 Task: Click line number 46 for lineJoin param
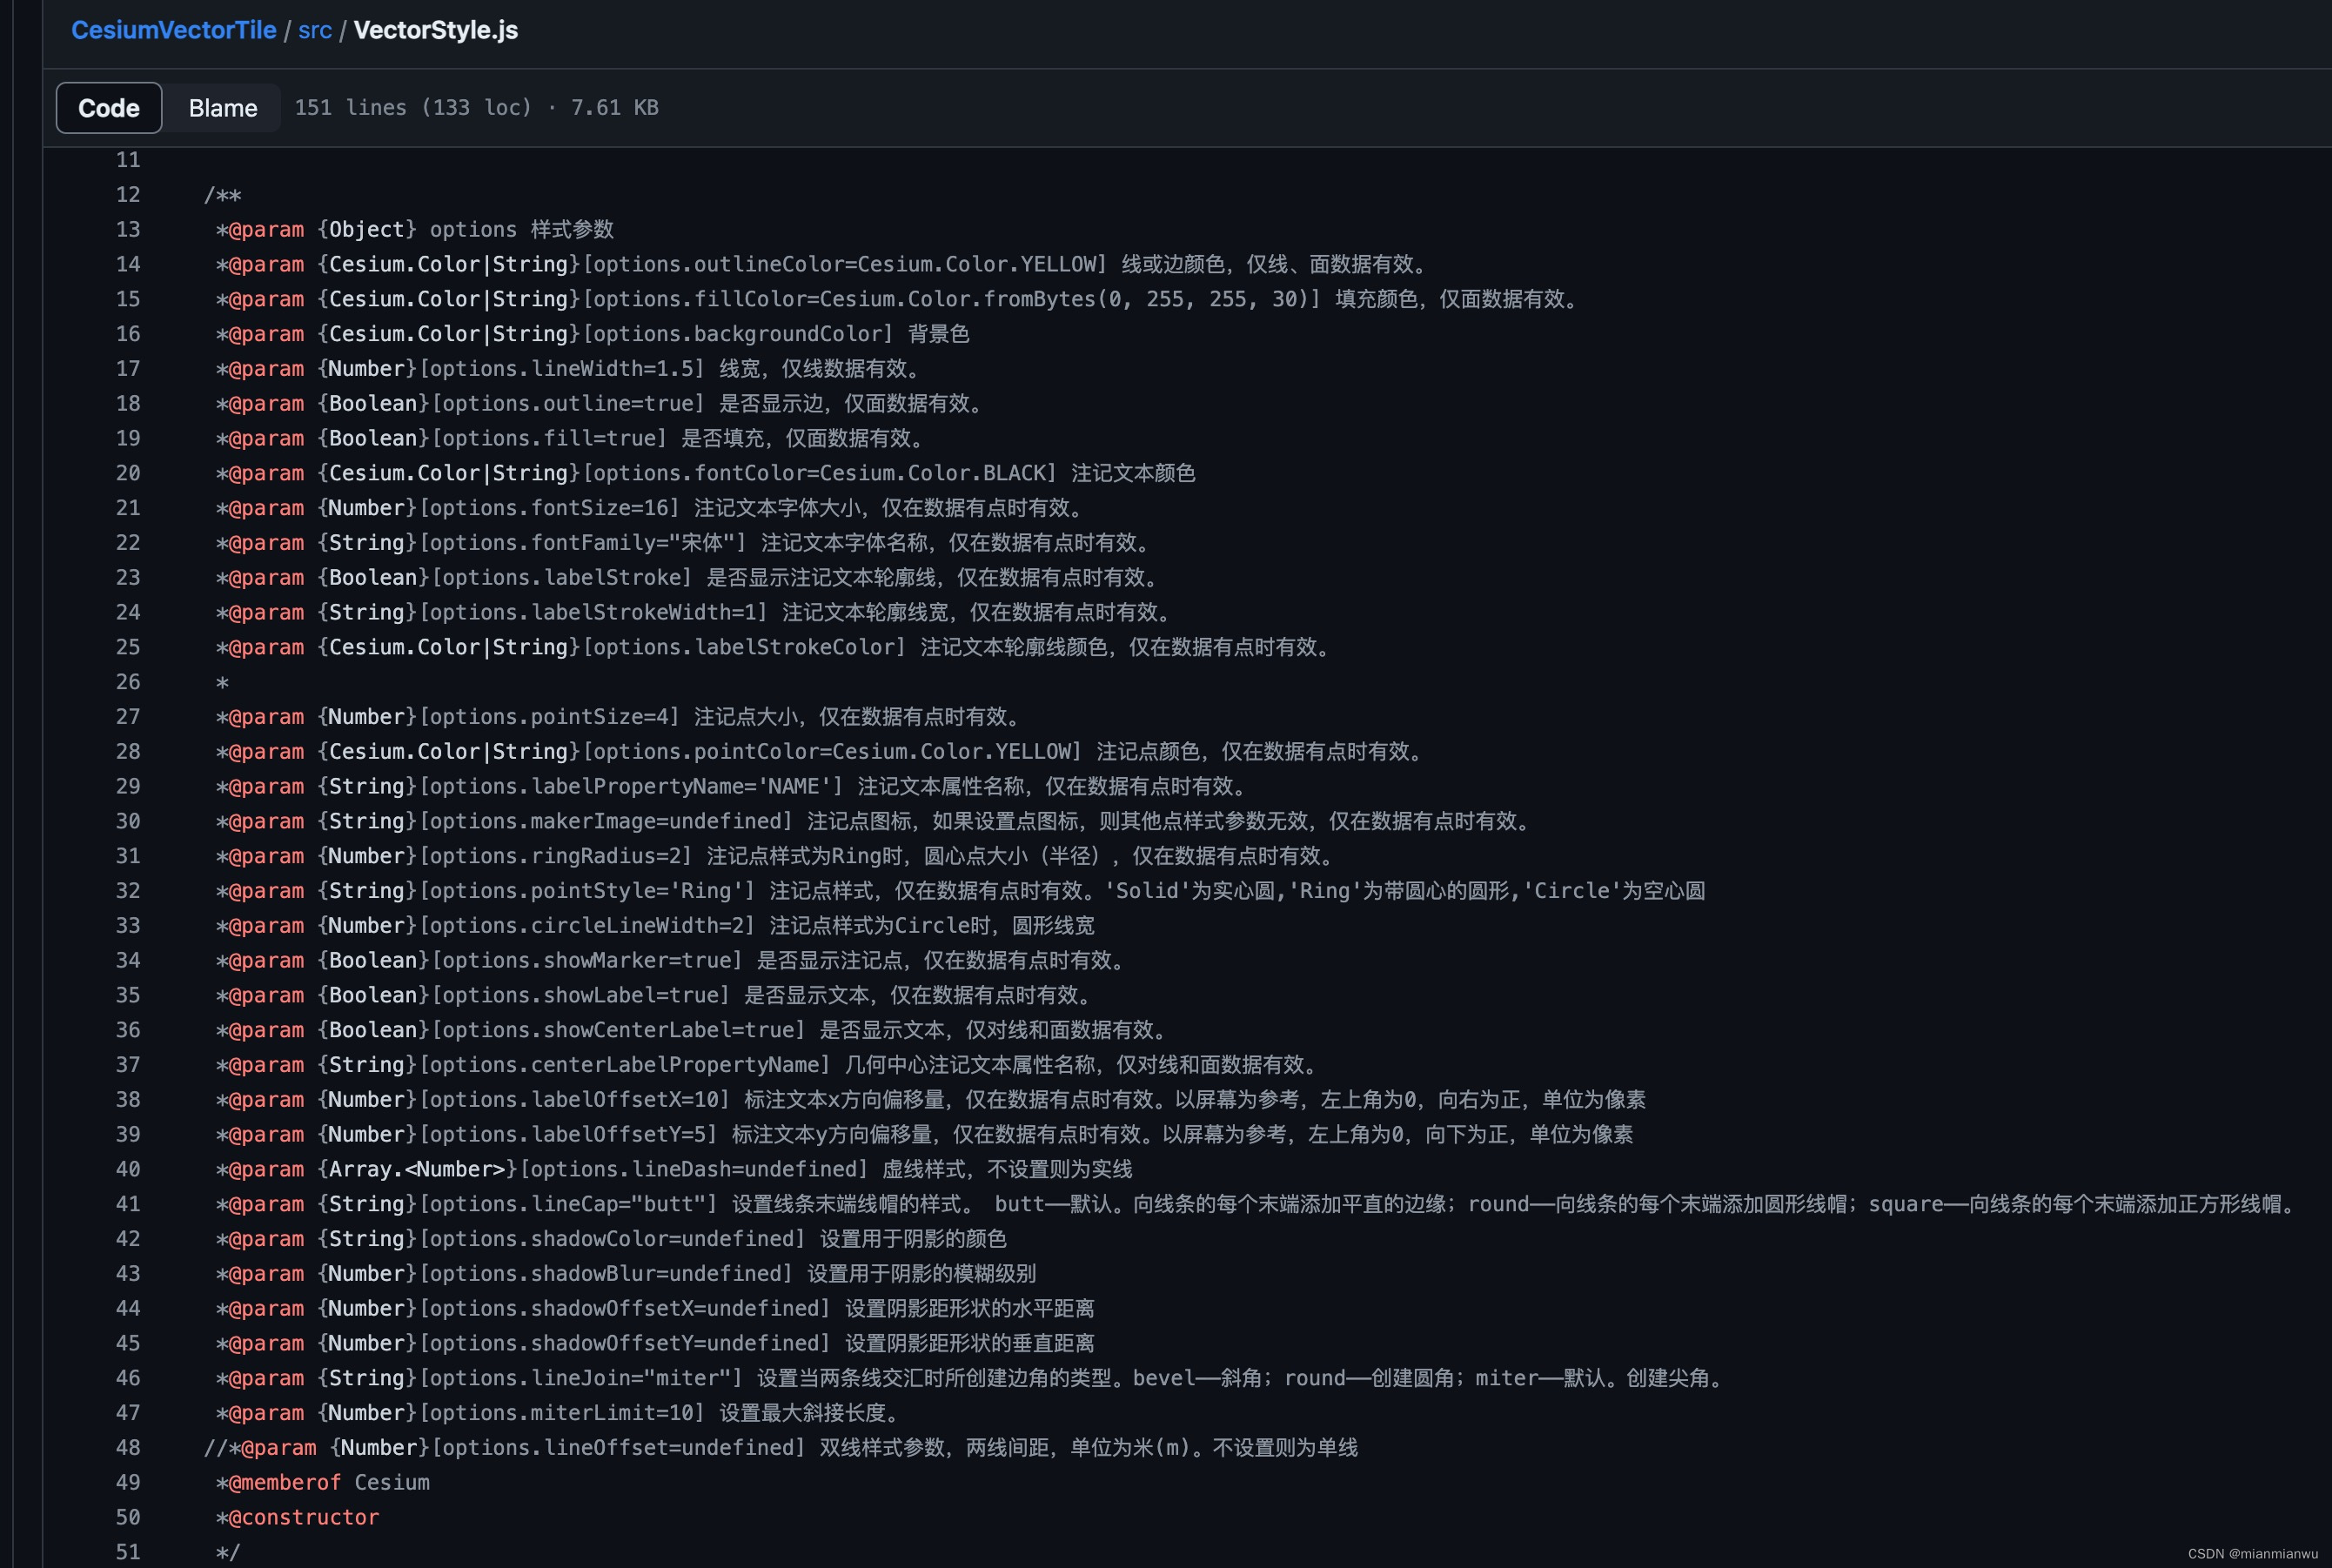[x=128, y=1378]
